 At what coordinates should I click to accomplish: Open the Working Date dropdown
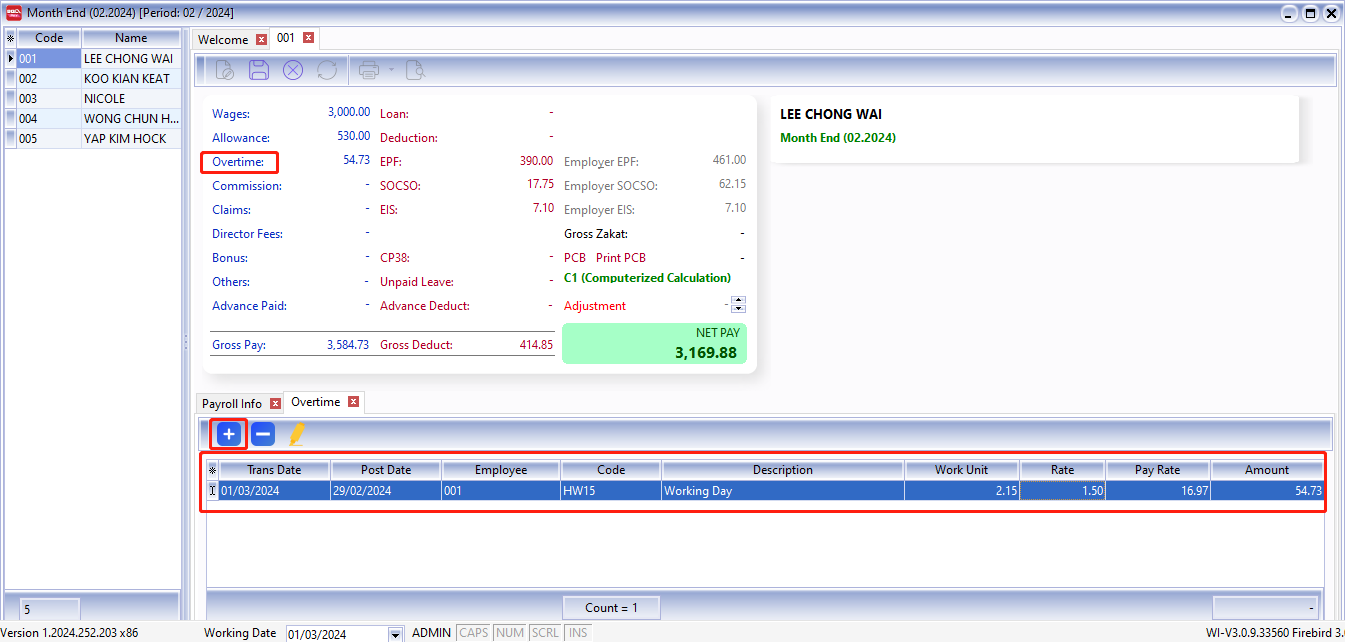[x=393, y=633]
